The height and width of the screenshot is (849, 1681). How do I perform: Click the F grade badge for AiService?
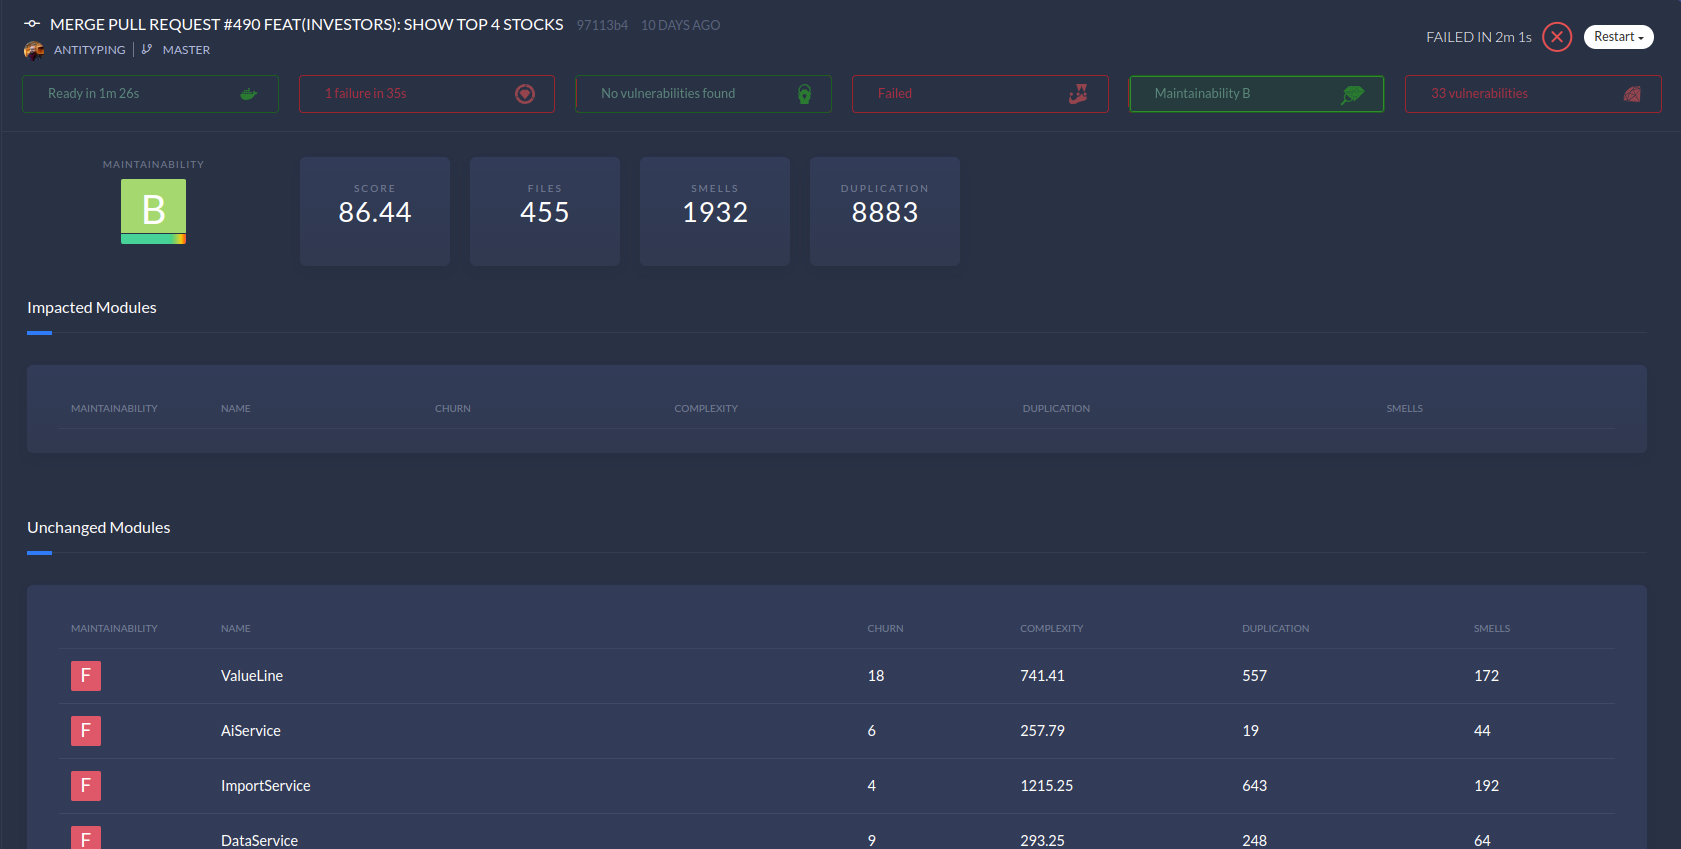[86, 731]
